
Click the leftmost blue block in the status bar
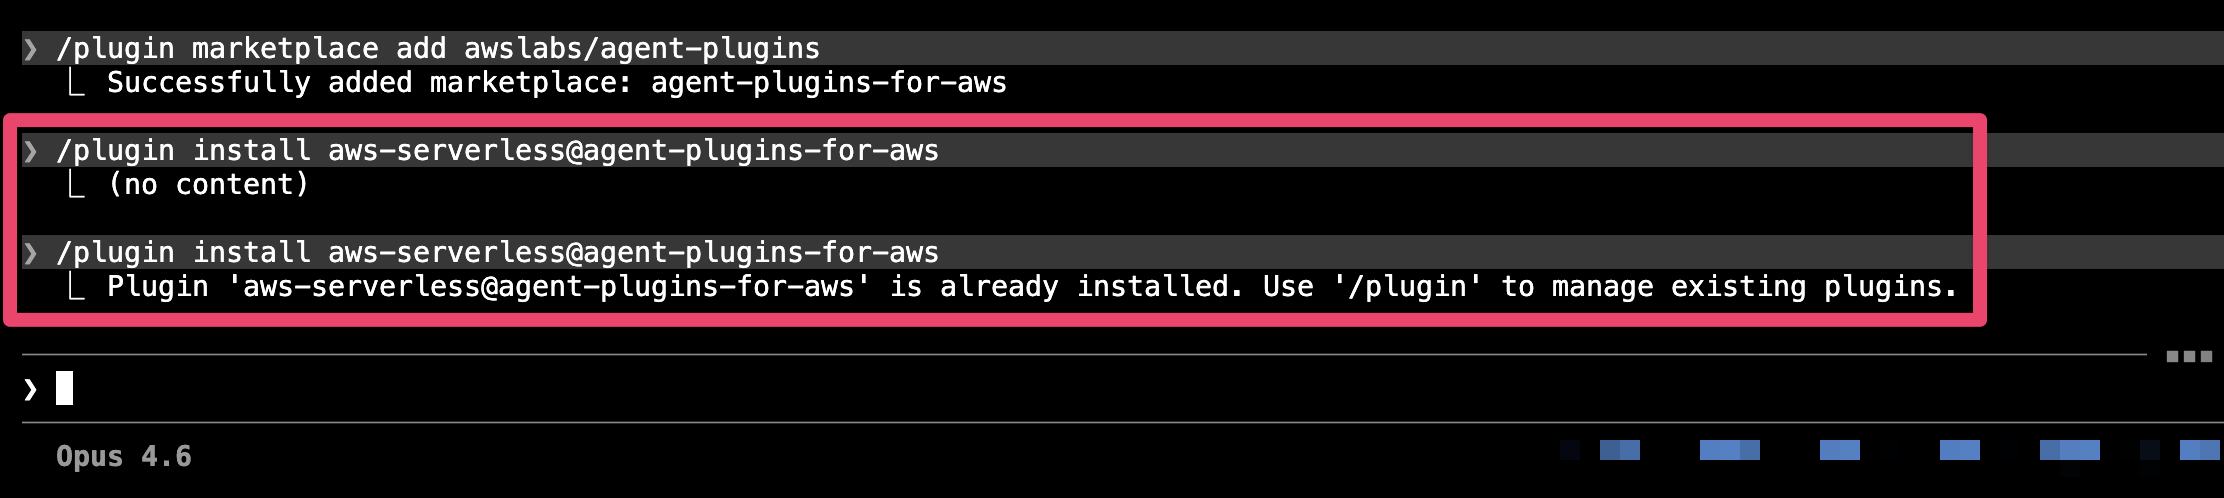tap(1619, 450)
